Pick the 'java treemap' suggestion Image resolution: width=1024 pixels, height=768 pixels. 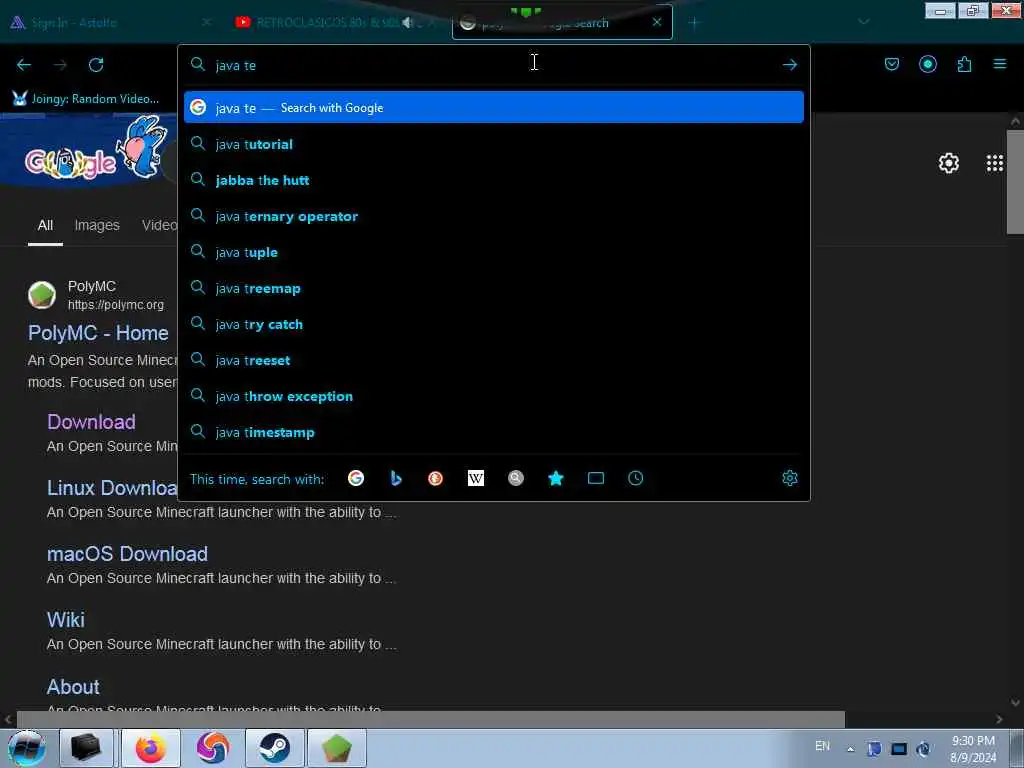click(494, 288)
